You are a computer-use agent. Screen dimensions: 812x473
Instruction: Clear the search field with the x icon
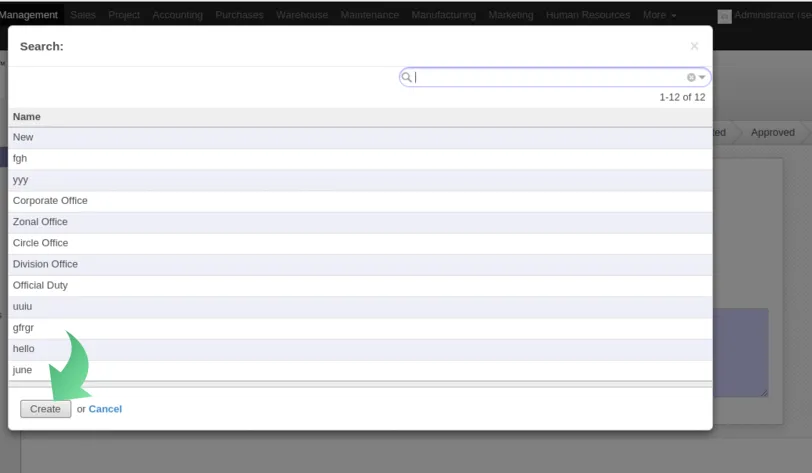(x=691, y=77)
